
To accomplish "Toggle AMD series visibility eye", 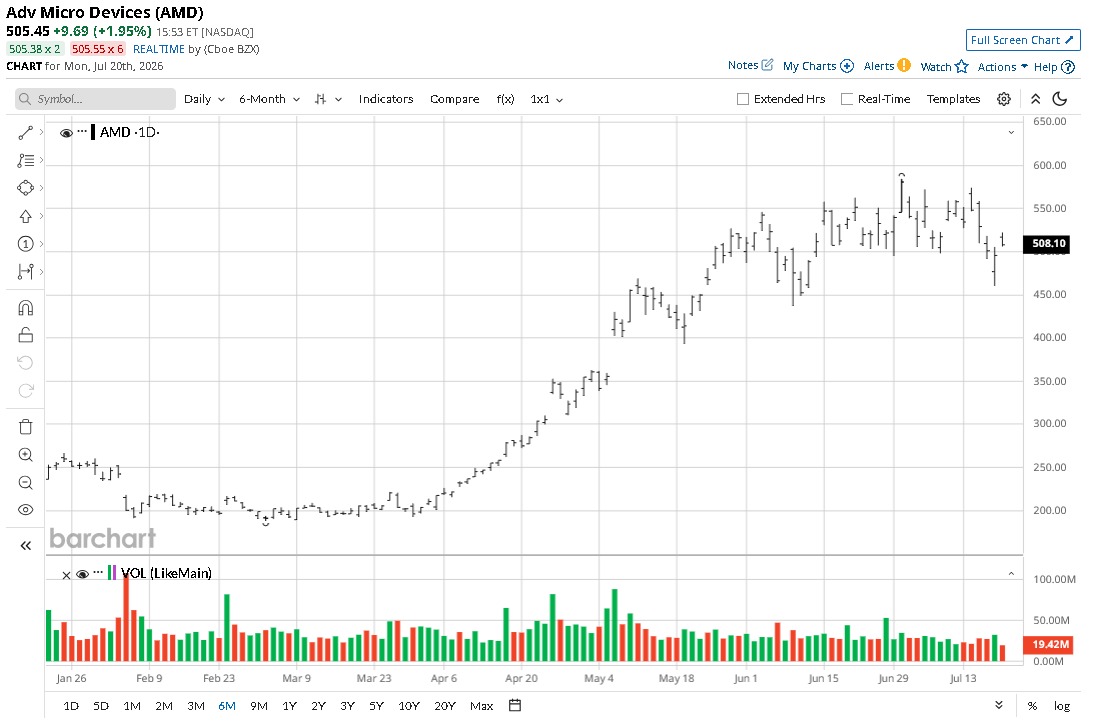I will 66,133.
